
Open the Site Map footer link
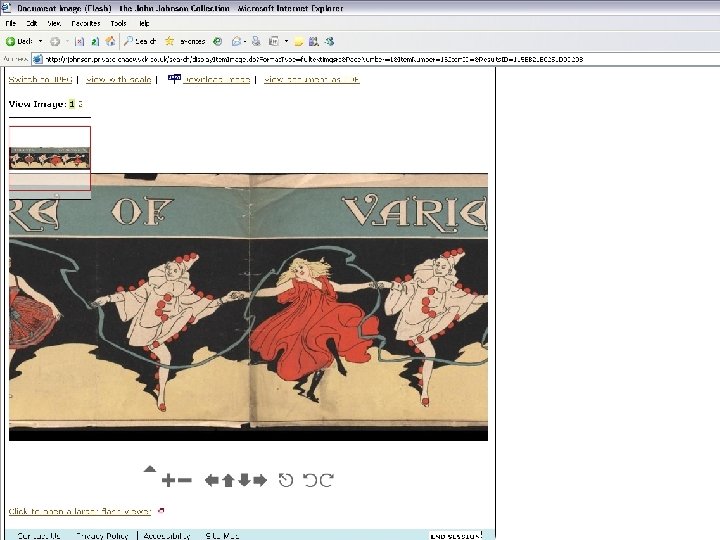(x=222, y=535)
